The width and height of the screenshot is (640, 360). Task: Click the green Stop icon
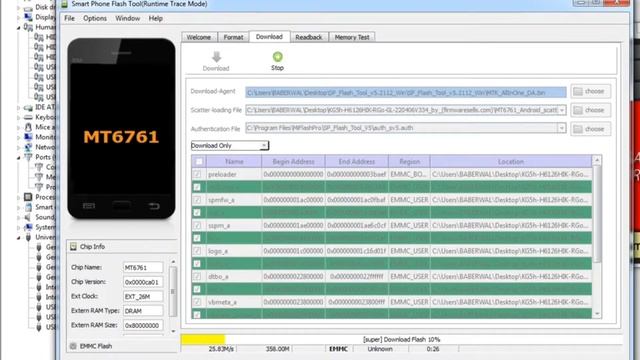[x=278, y=57]
